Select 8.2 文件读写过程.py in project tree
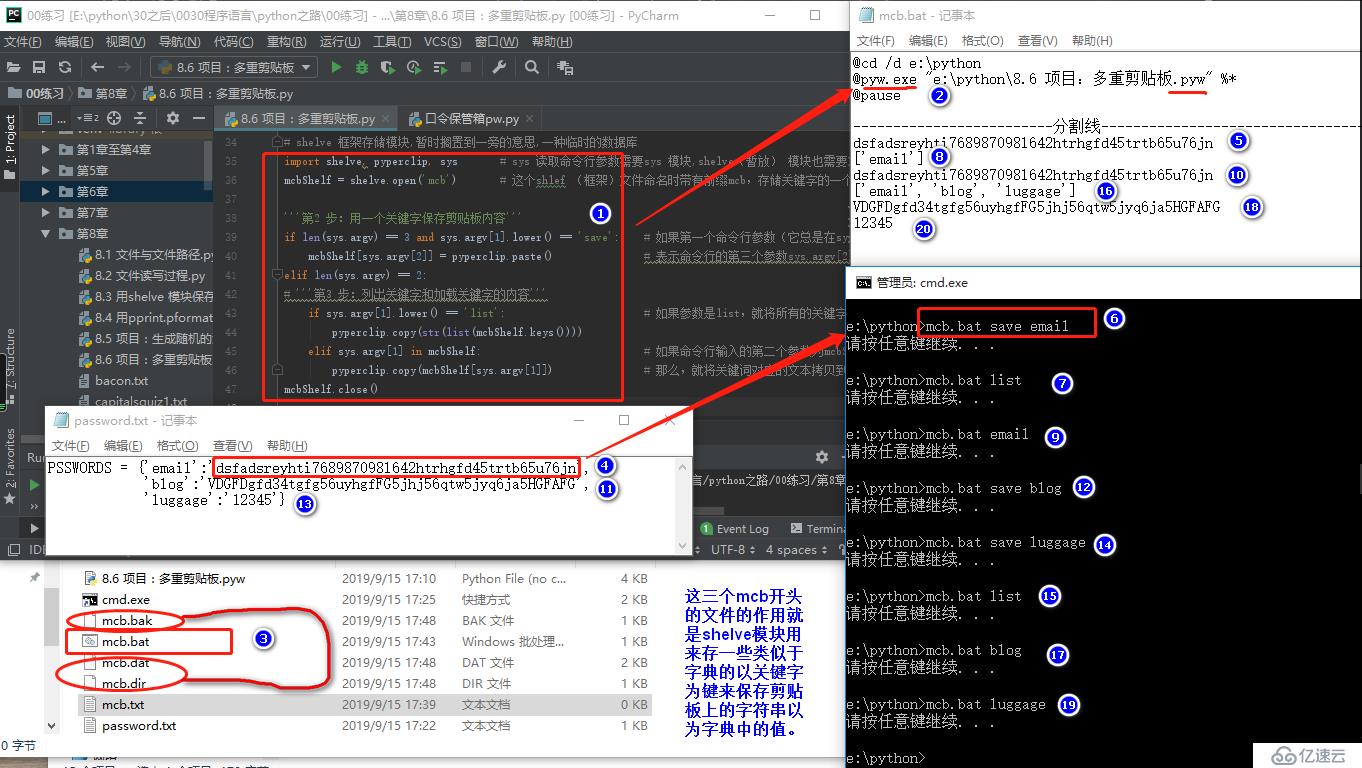 pos(142,276)
